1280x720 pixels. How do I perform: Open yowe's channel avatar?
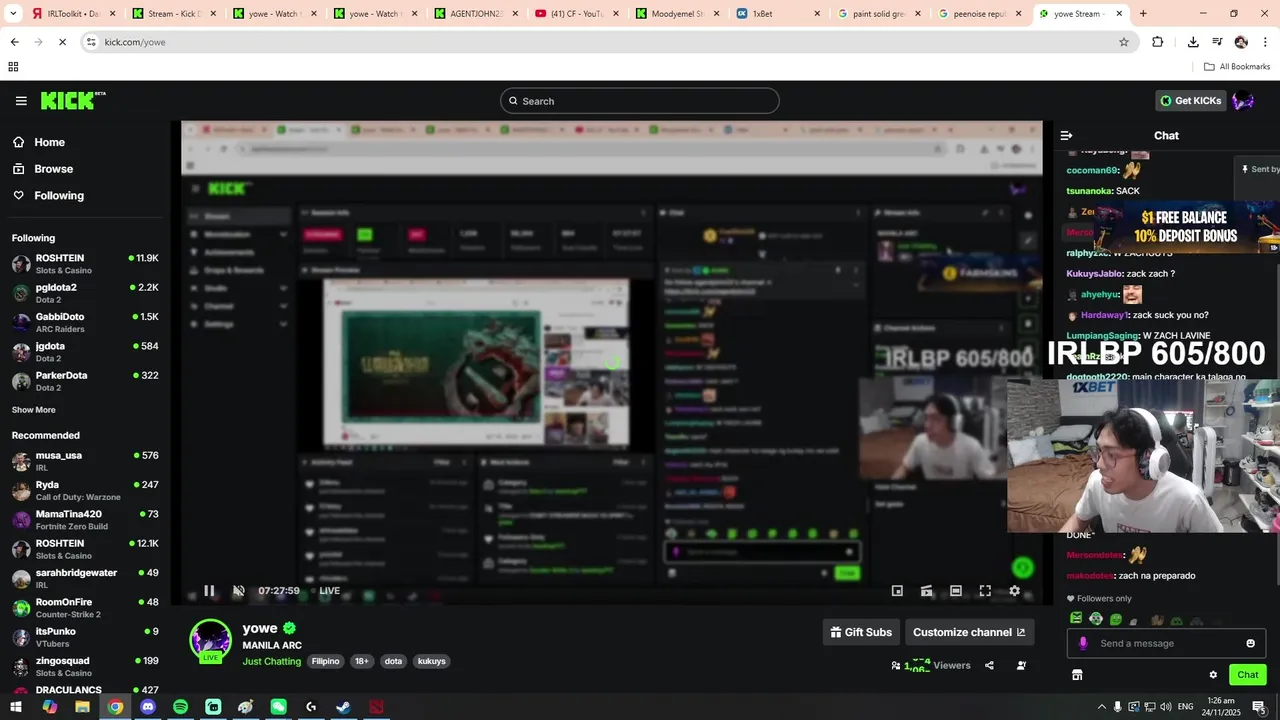211,641
